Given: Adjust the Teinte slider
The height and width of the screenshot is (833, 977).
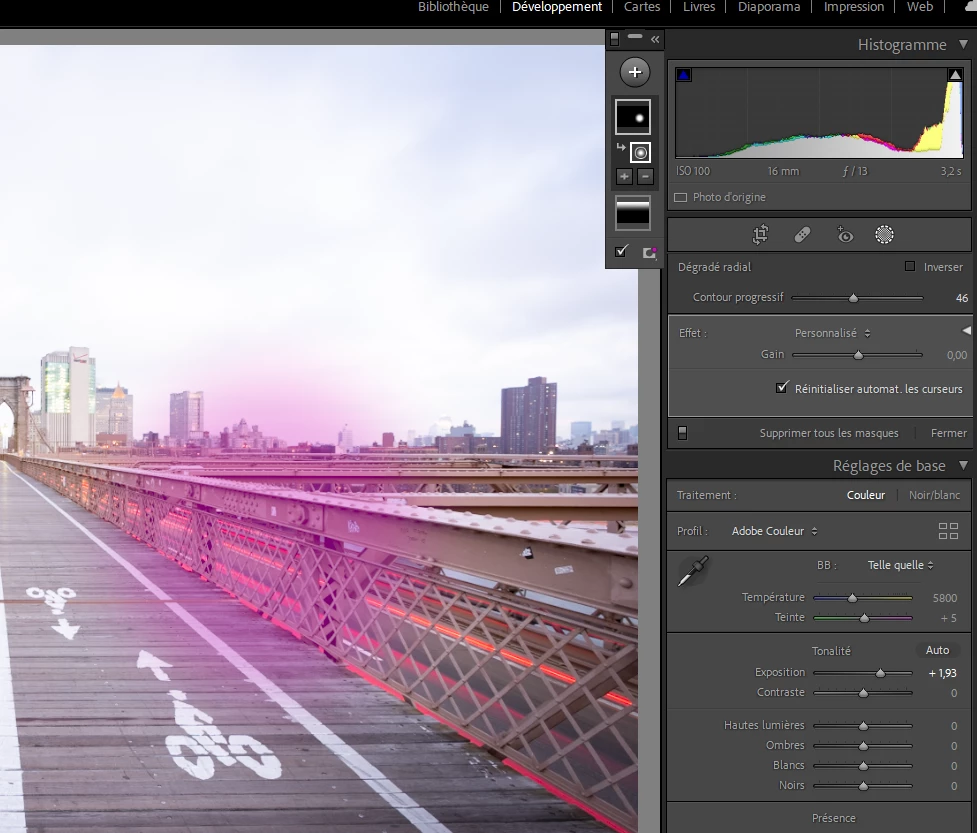Looking at the screenshot, I should (862, 618).
